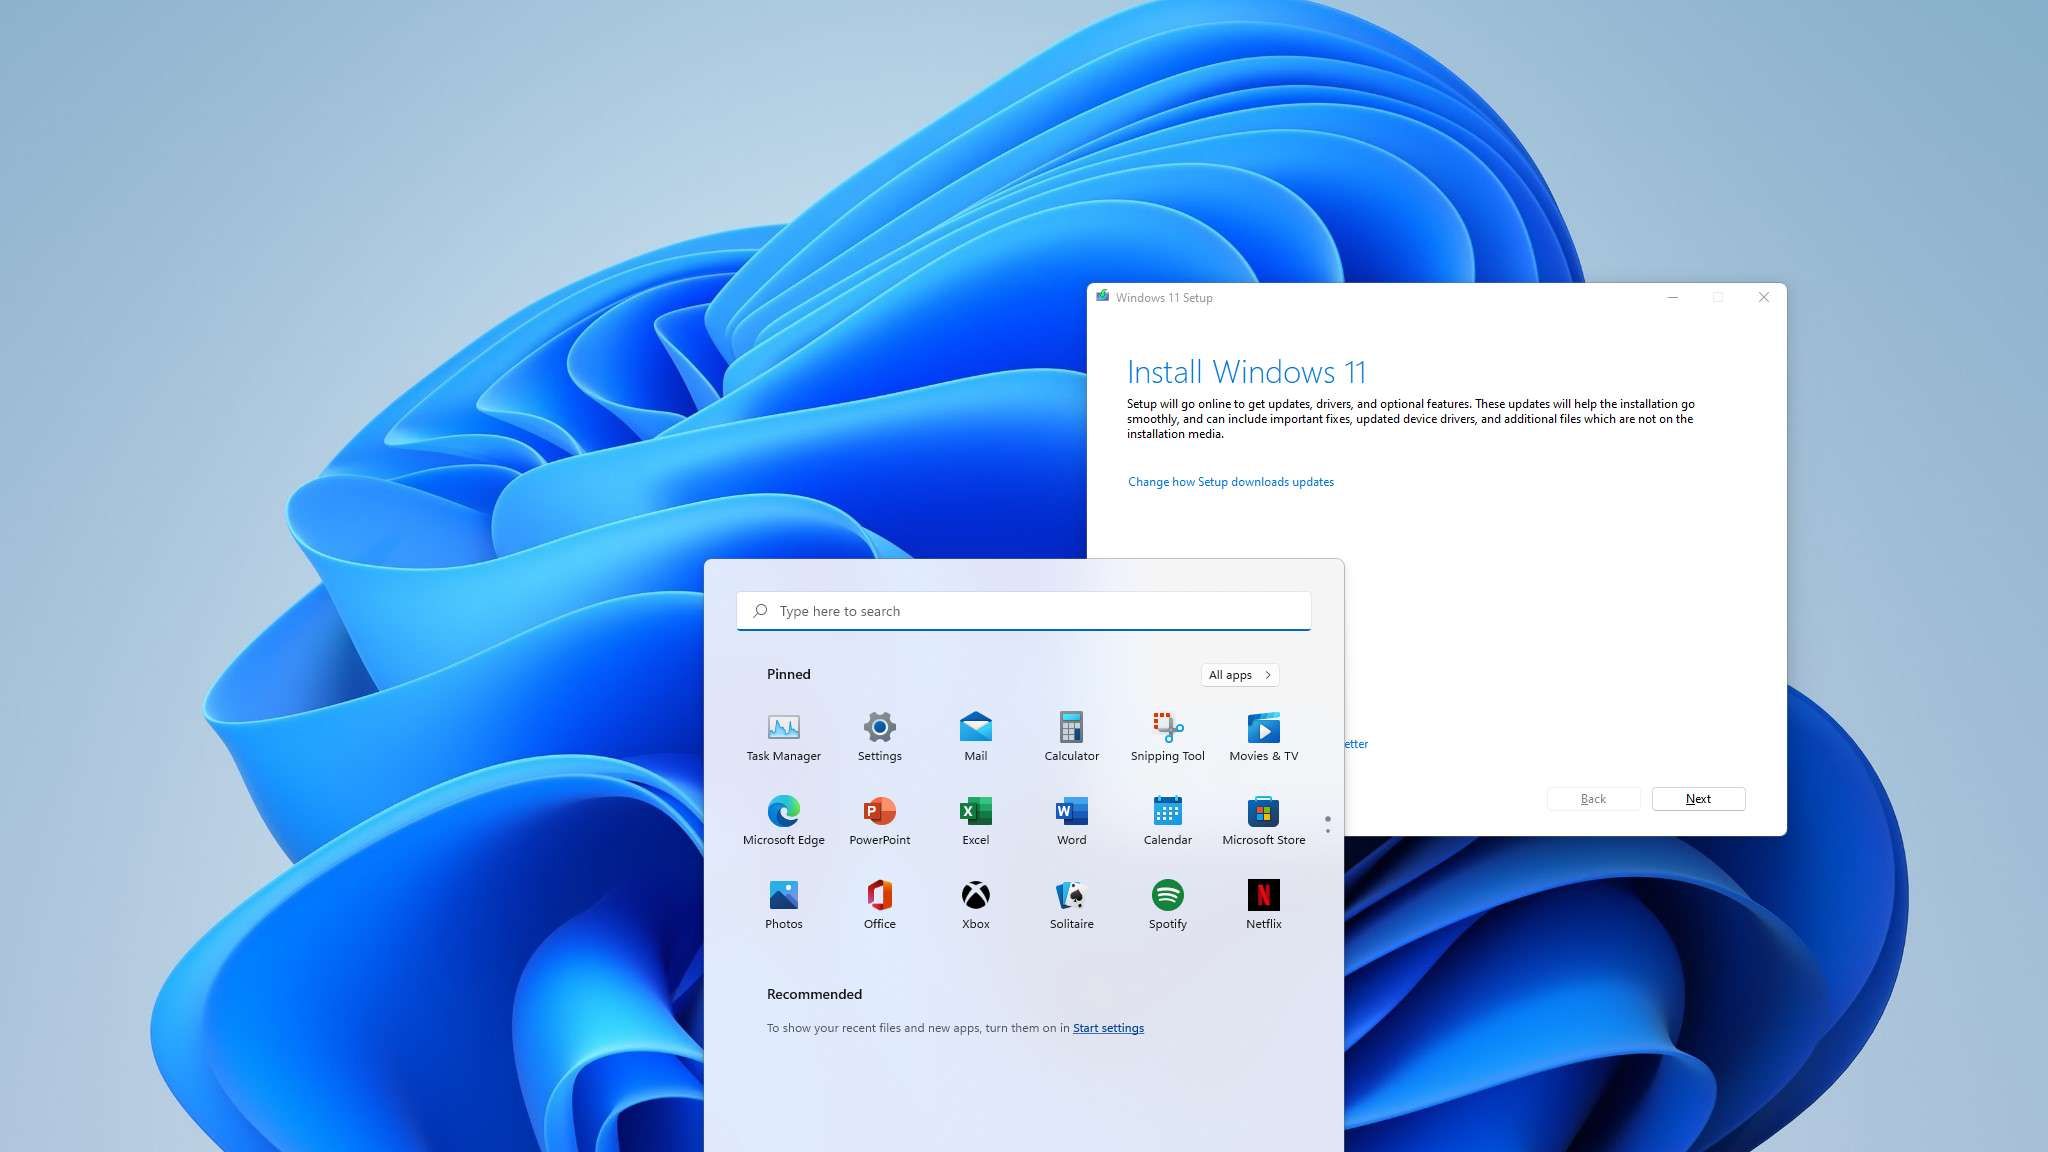
Task: Launch Solitaire game
Action: [1071, 905]
